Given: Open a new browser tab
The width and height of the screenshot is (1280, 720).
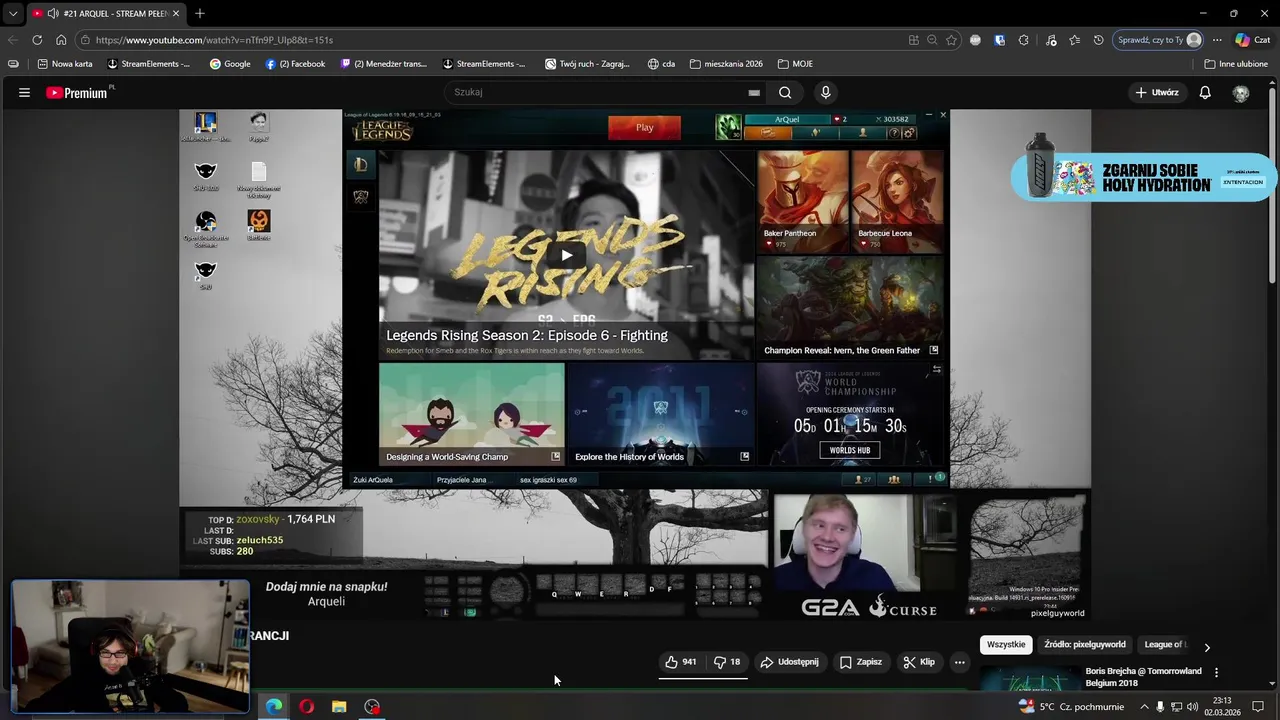Looking at the screenshot, I should pyautogui.click(x=199, y=13).
